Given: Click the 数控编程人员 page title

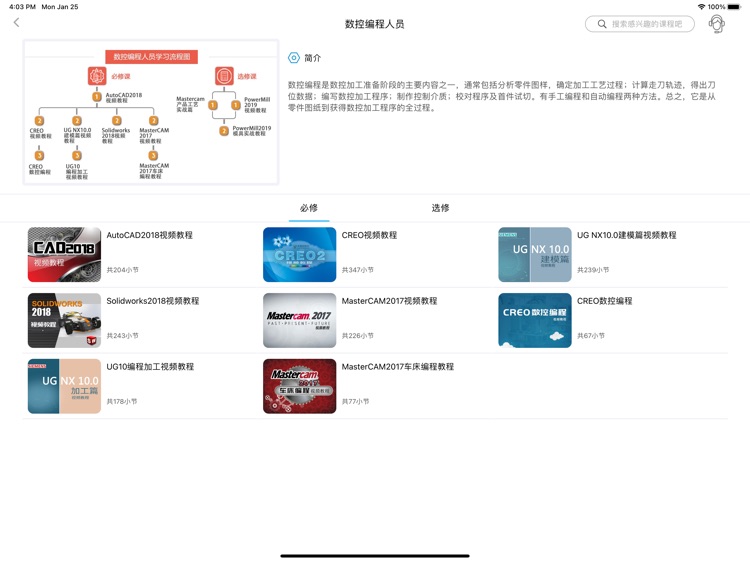Looking at the screenshot, I should click(375, 24).
